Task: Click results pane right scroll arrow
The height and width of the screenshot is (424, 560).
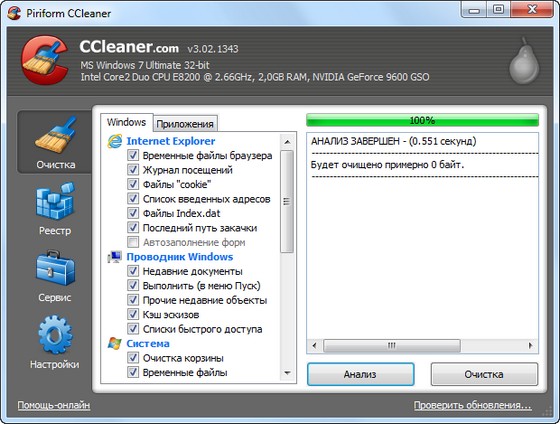Action: (x=530, y=345)
